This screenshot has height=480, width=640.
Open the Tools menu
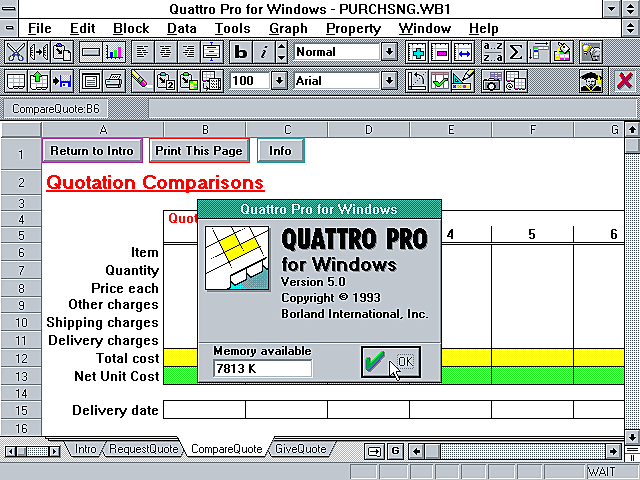pos(233,29)
